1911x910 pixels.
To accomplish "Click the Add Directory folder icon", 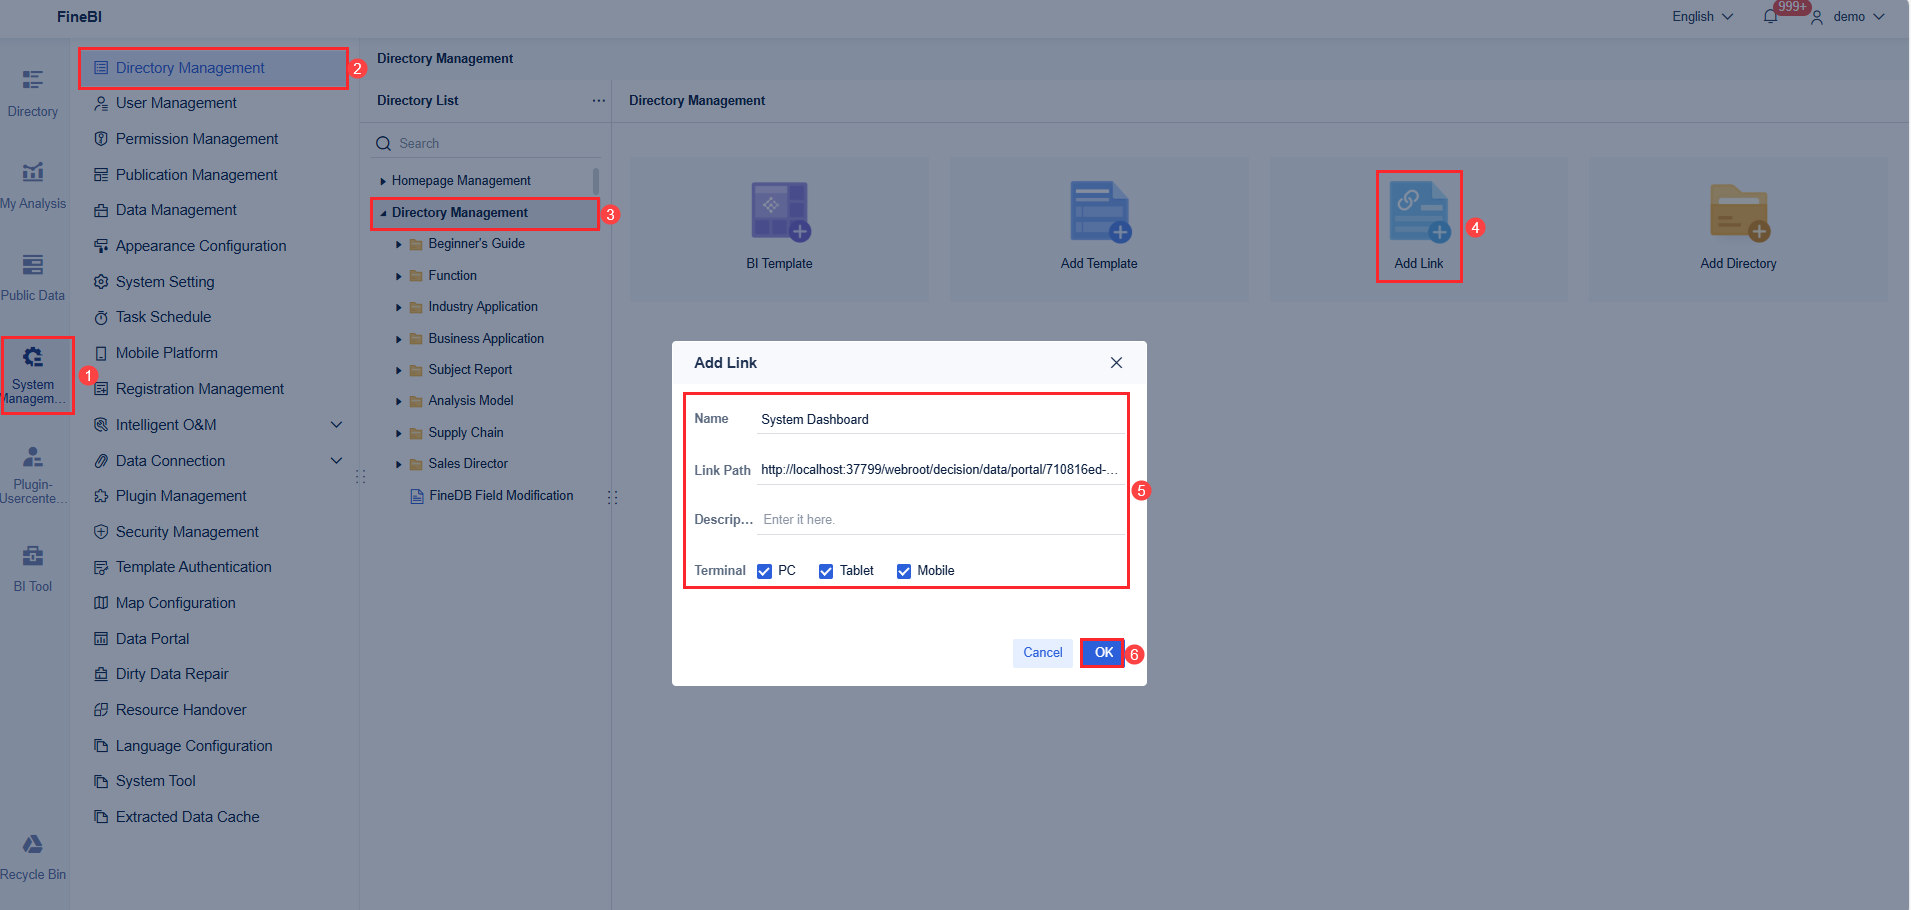I will pos(1740,212).
